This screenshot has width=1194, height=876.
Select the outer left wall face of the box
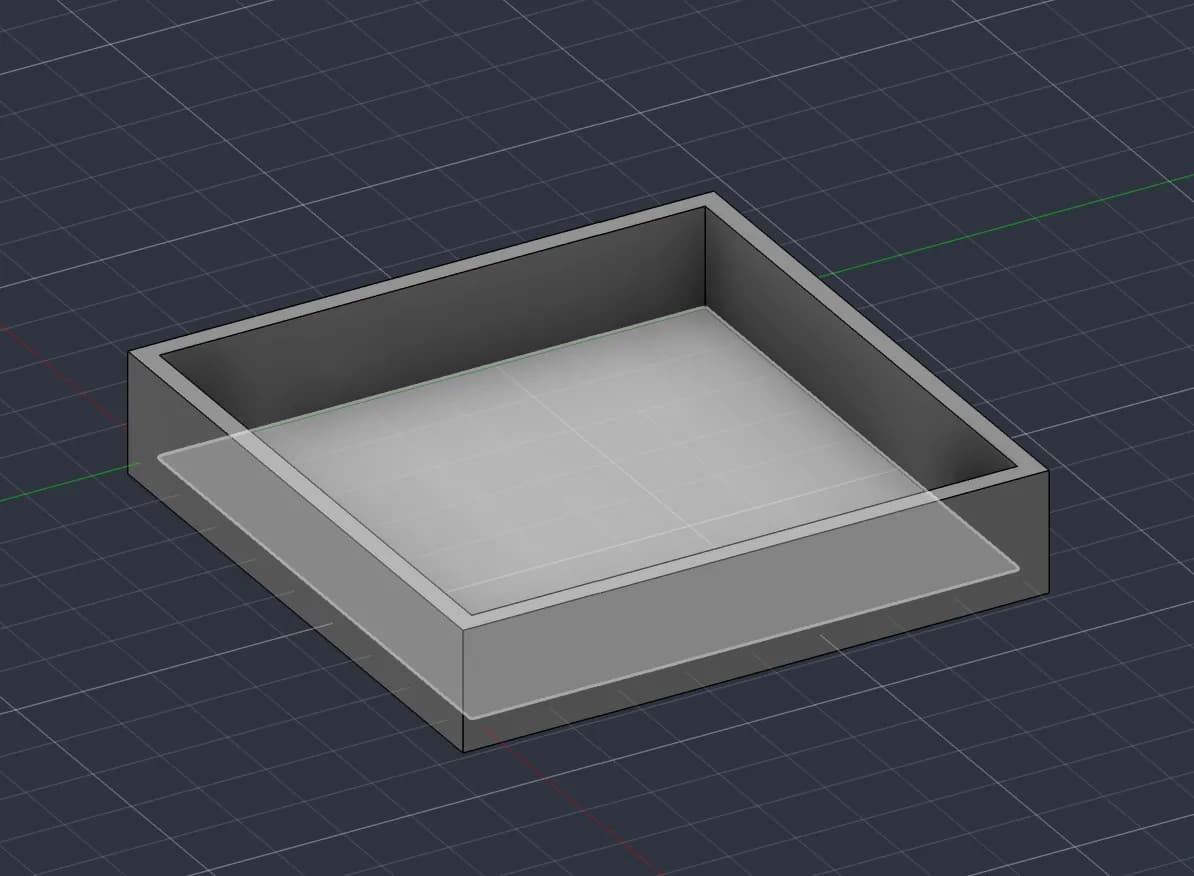pyautogui.click(x=297, y=552)
